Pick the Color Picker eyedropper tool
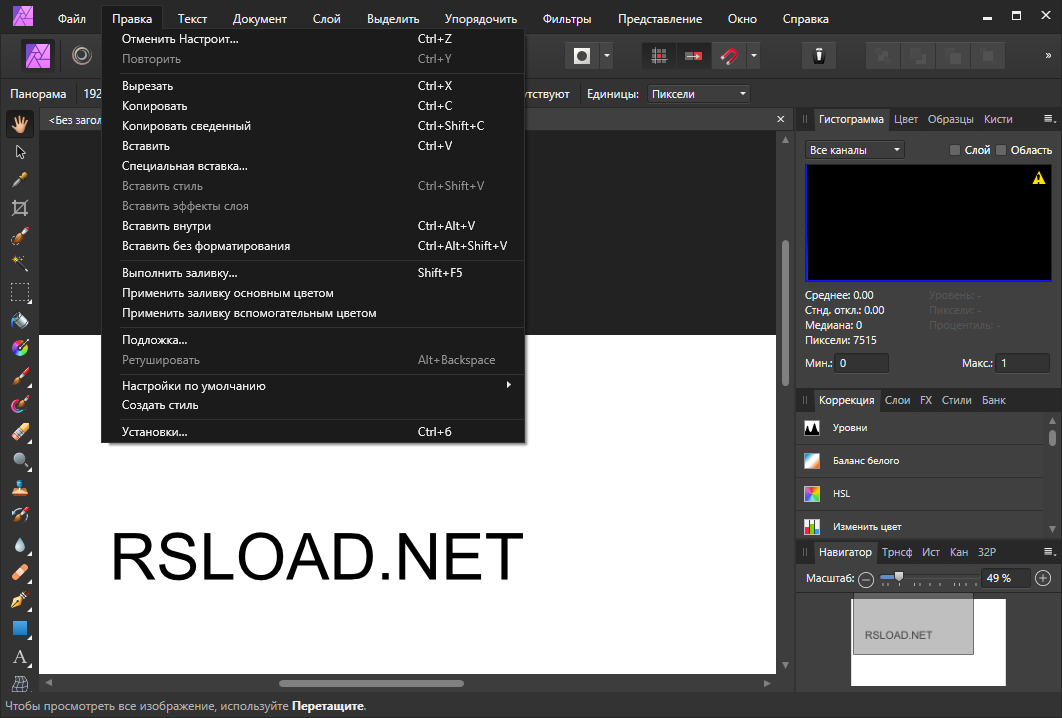The image size is (1062, 718). click(x=20, y=180)
